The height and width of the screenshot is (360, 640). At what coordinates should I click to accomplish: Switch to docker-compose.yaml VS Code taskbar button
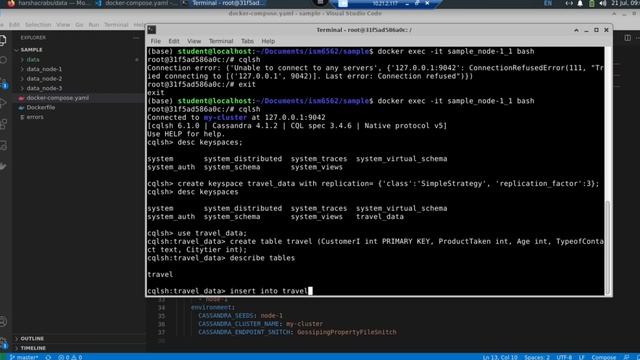(x=136, y=3)
